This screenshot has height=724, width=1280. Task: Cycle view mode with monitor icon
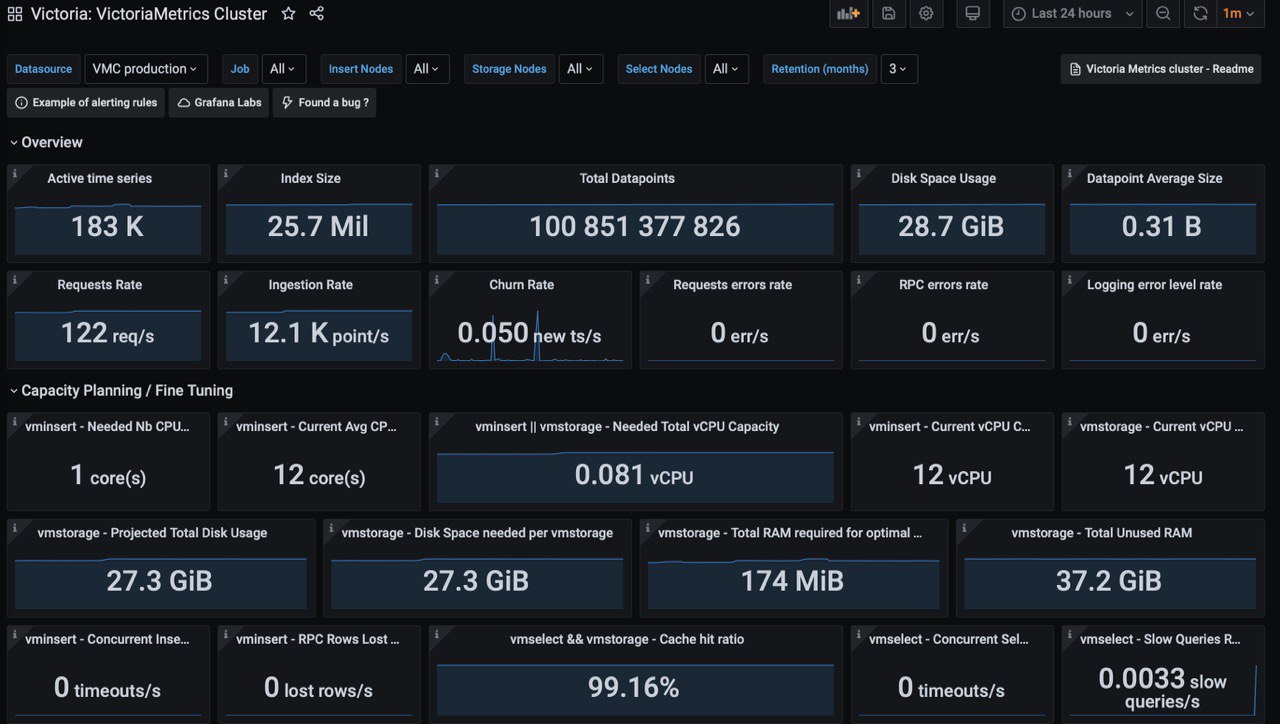[x=972, y=14]
